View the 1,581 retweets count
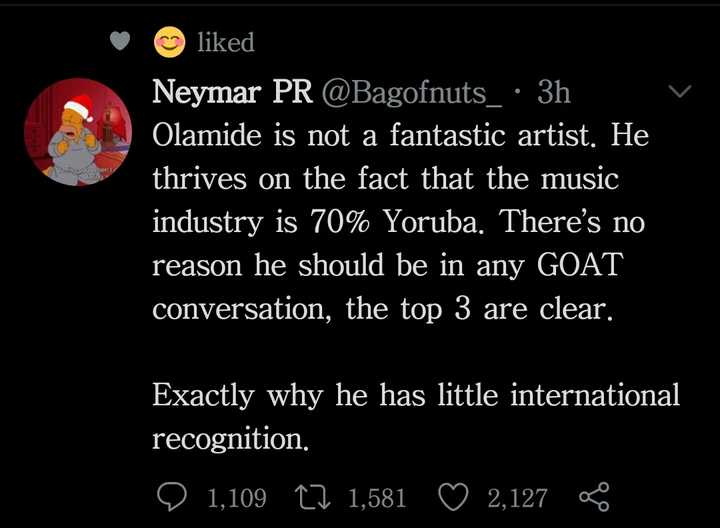Viewport: 720px width, 528px height. tap(378, 498)
